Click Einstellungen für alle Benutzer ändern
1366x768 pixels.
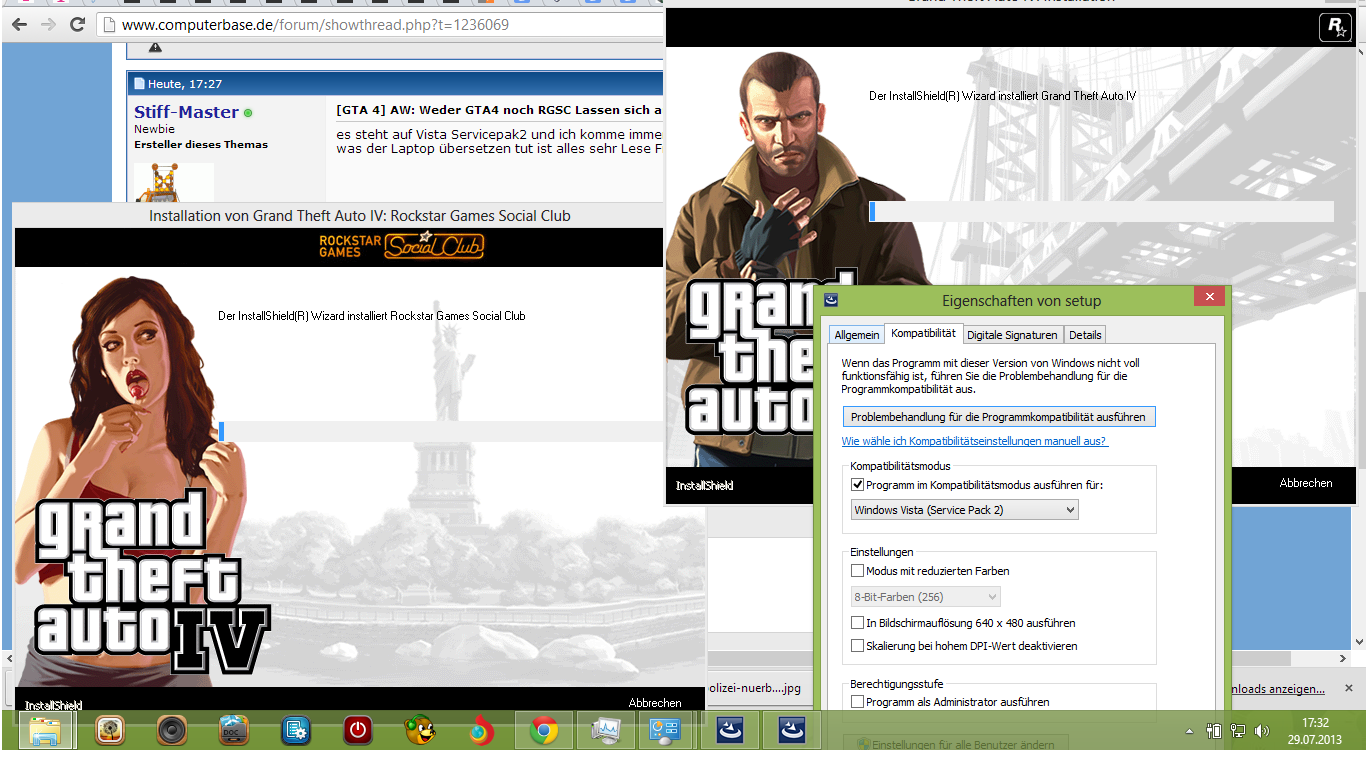click(x=956, y=744)
